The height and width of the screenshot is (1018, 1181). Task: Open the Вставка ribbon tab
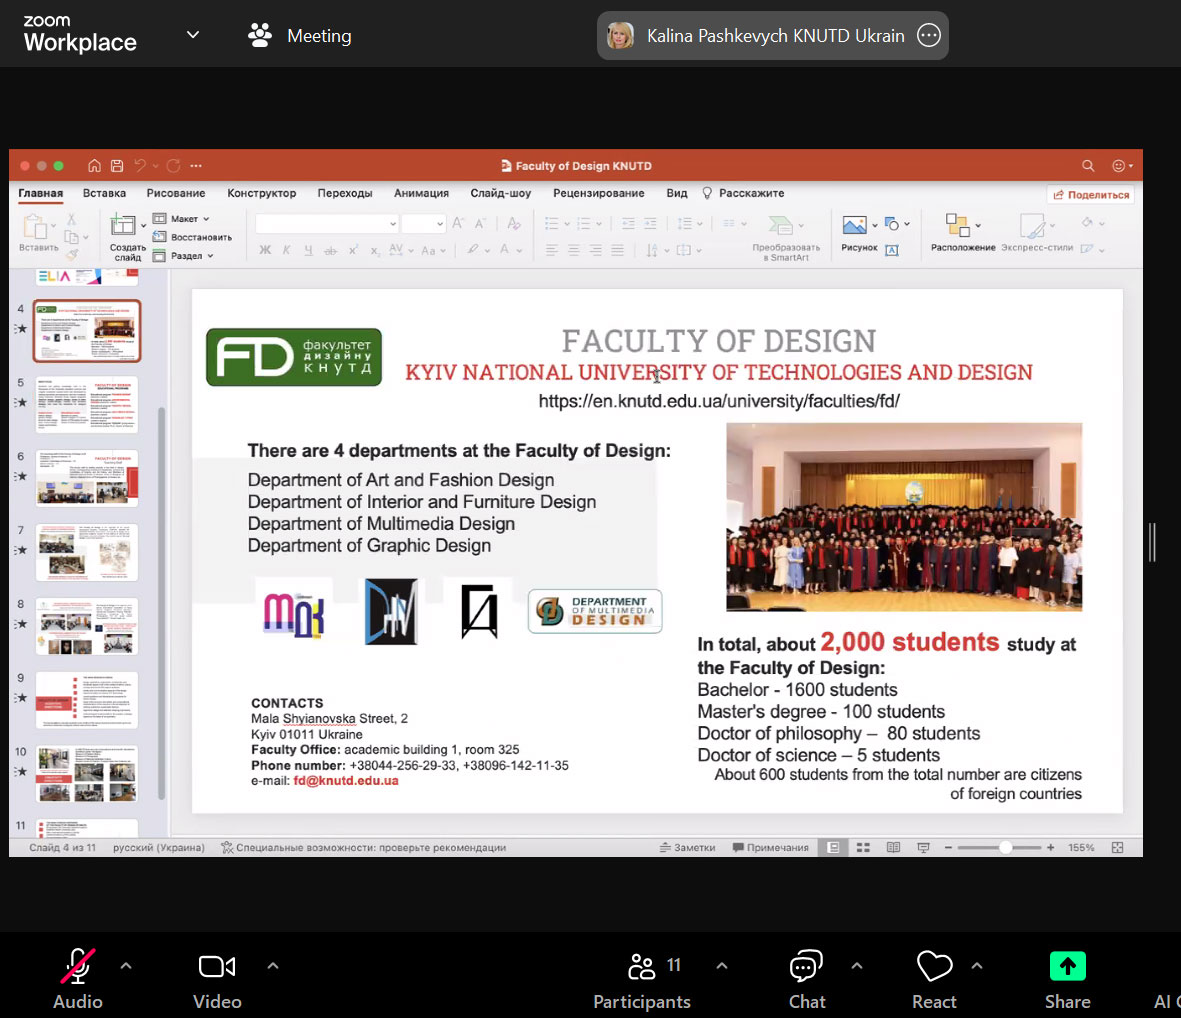104,194
